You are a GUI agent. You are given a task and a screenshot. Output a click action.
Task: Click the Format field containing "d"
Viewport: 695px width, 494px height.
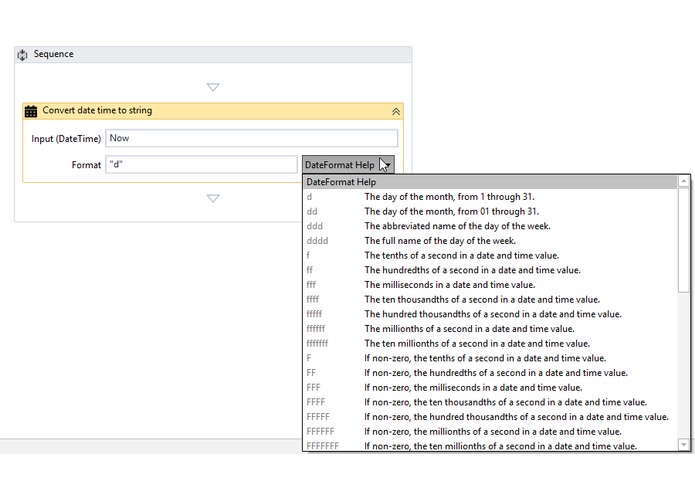(x=201, y=164)
